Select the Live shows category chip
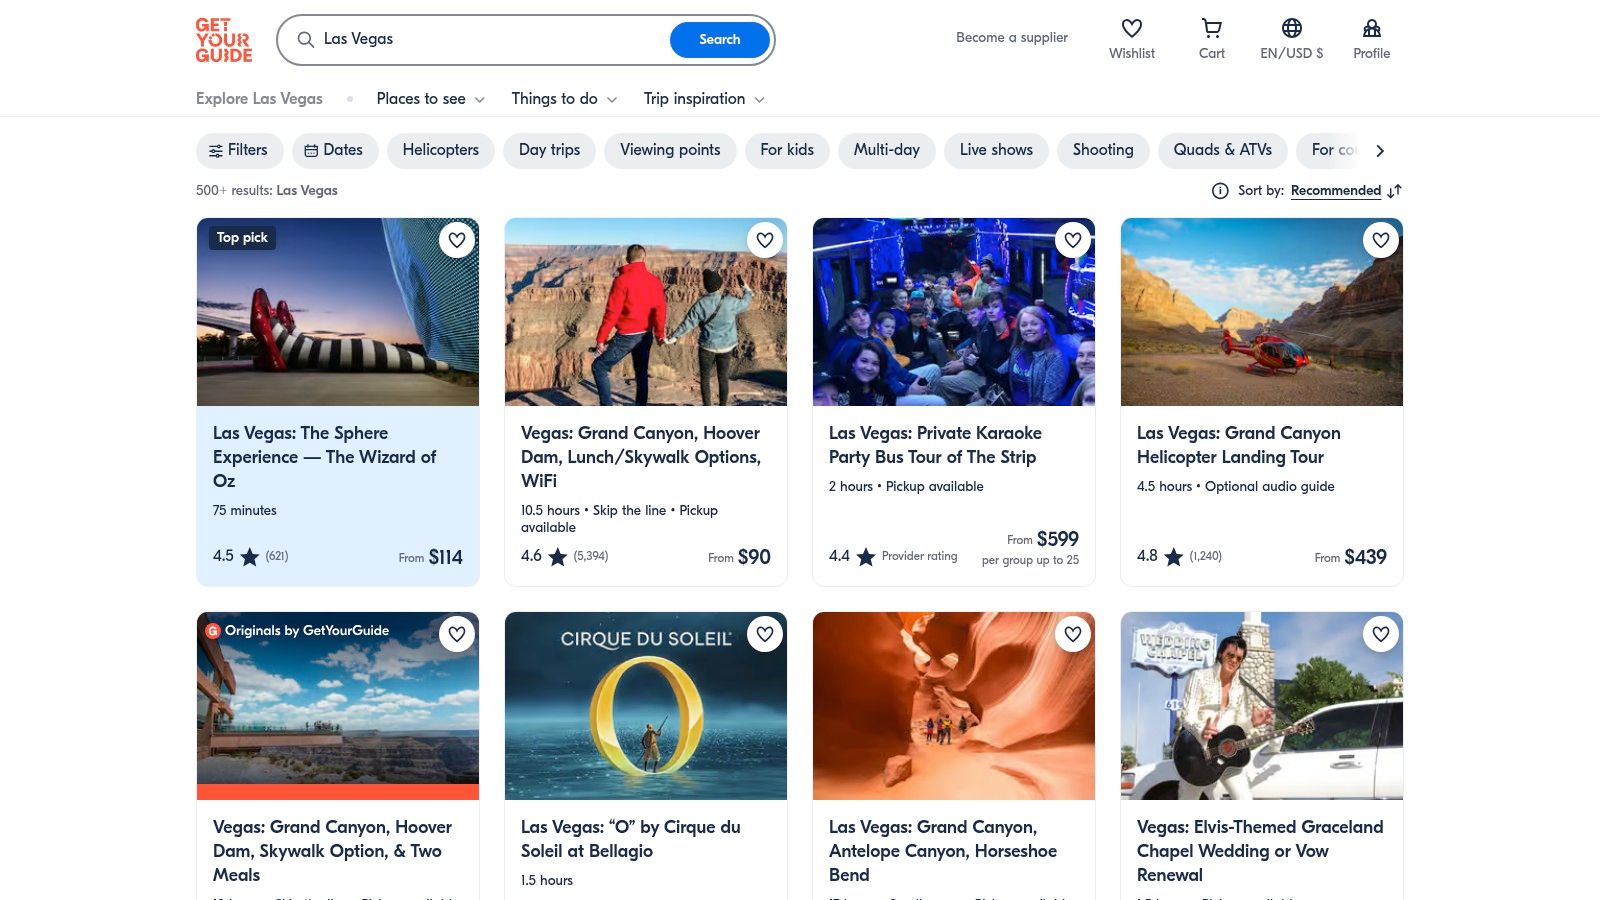 pos(996,150)
